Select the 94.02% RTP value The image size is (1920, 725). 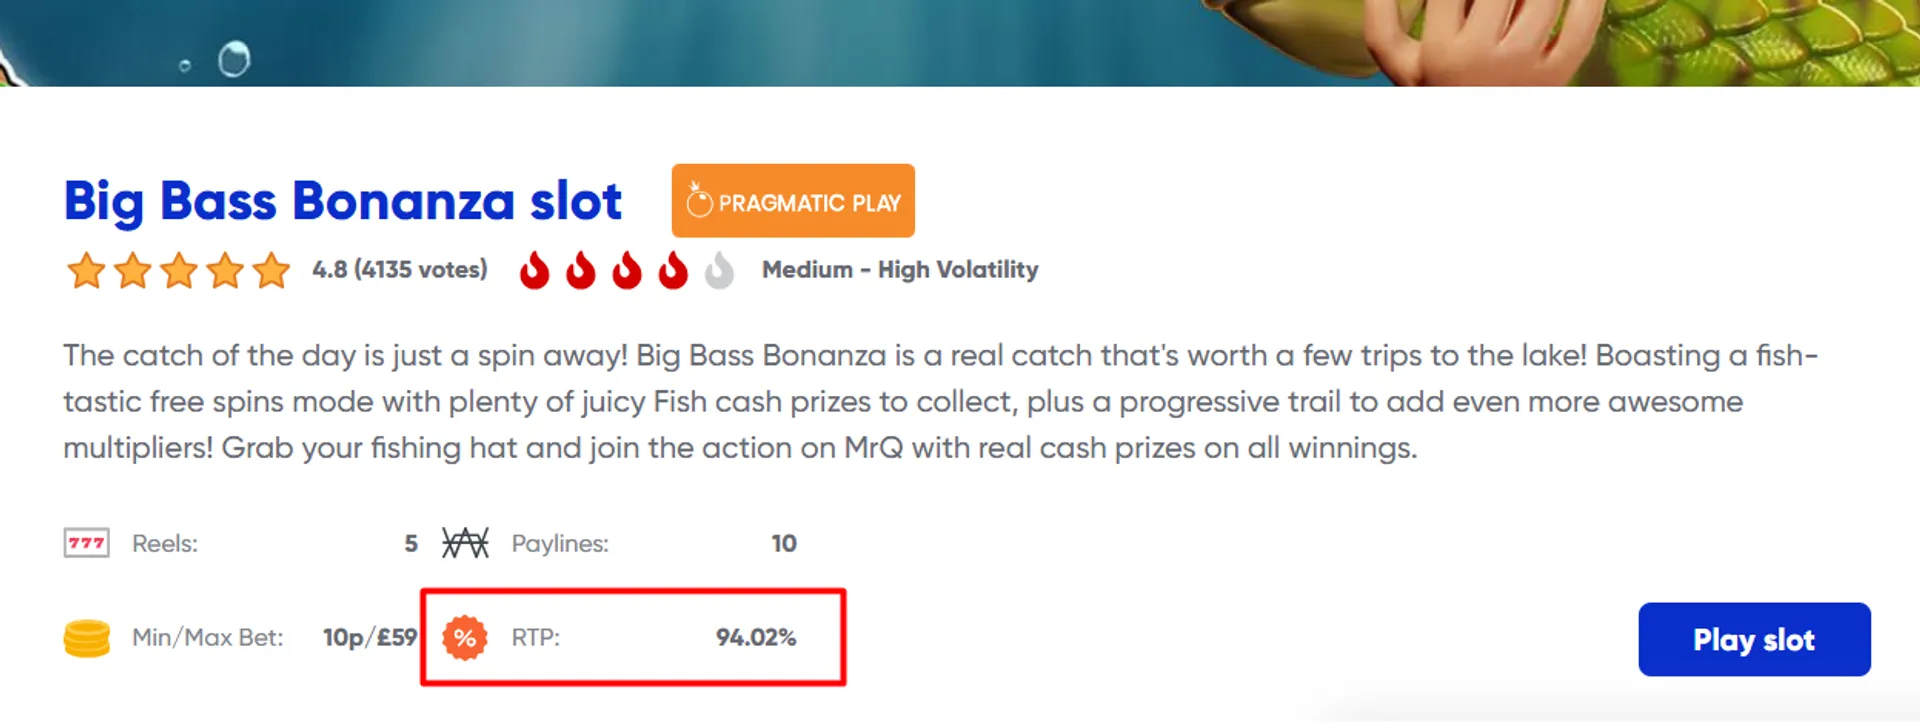756,638
